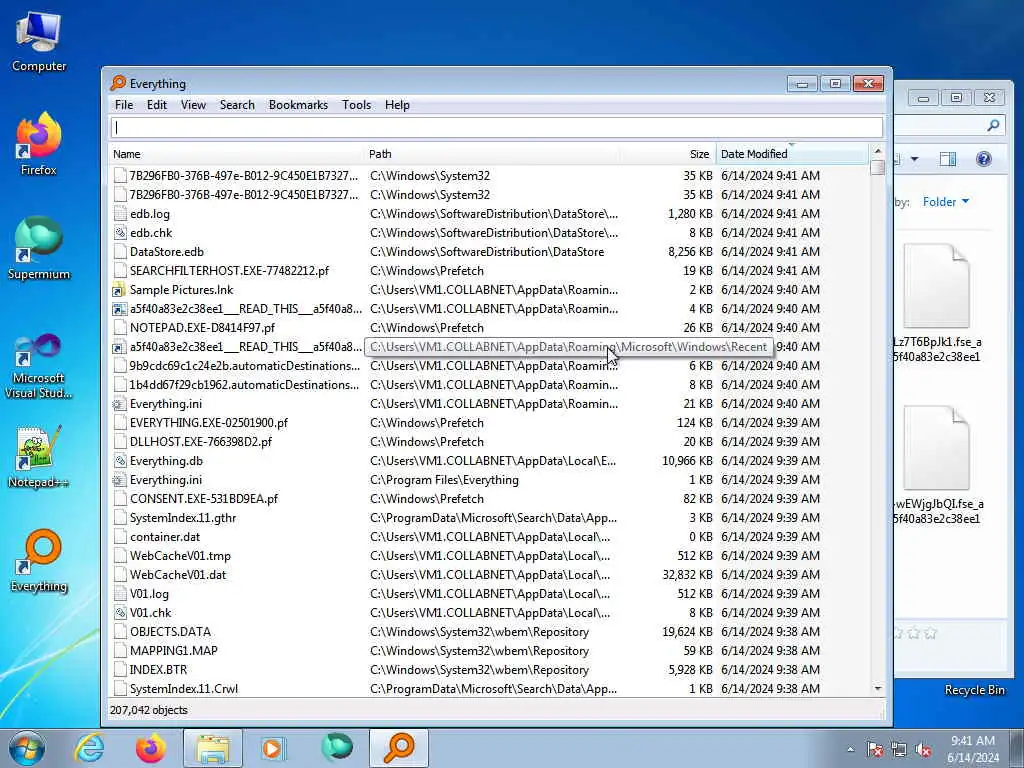
Task: Click scrollbar up arrow in results list
Action: 878,152
